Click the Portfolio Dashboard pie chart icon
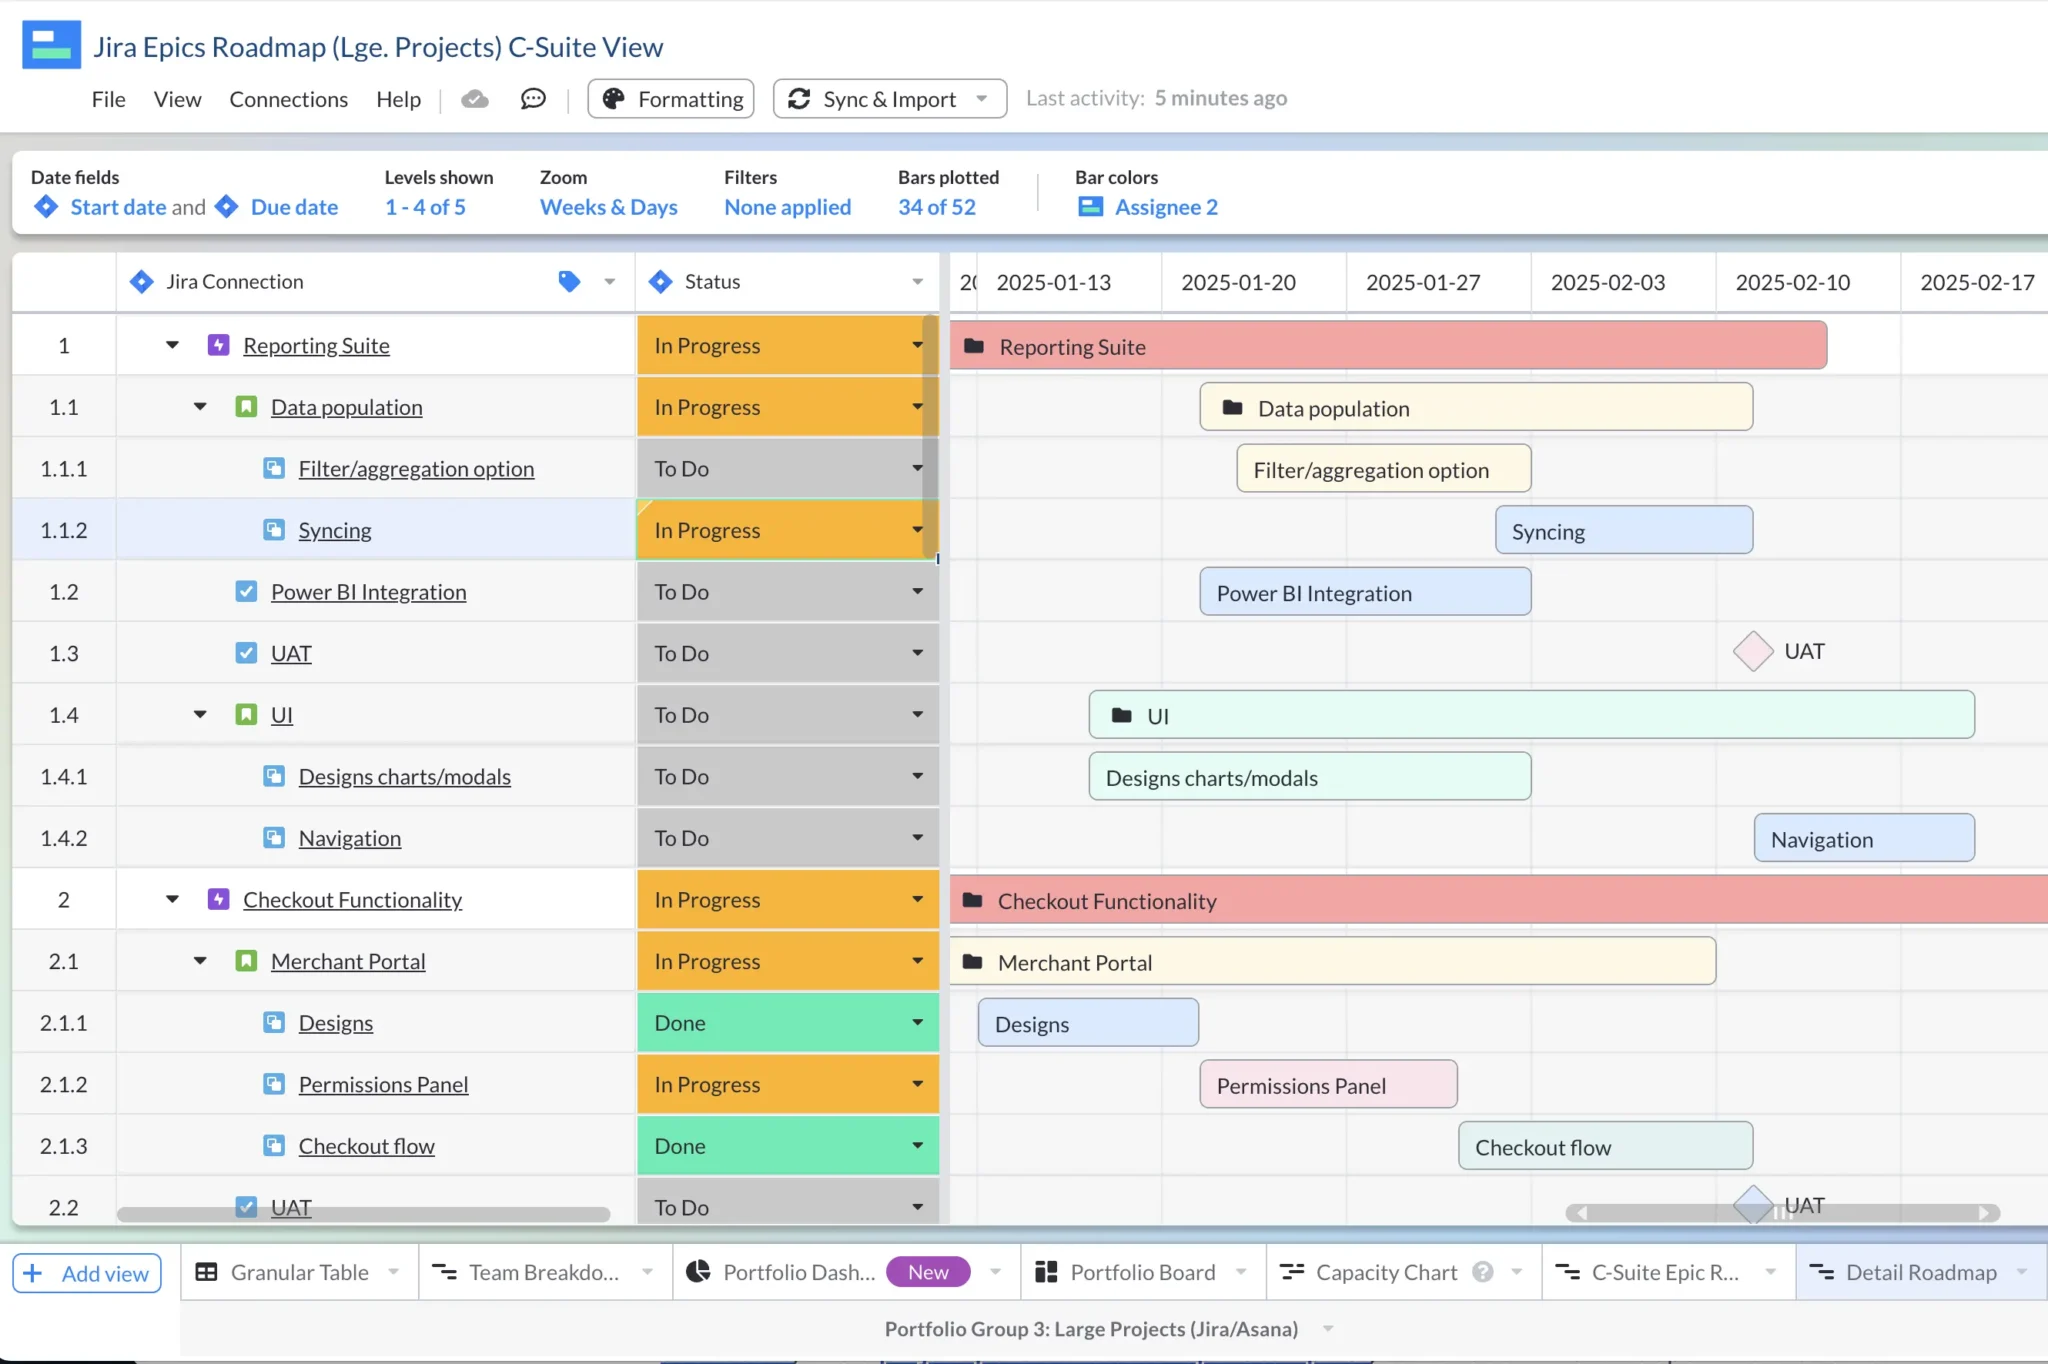This screenshot has height=1364, width=2048. coord(698,1271)
